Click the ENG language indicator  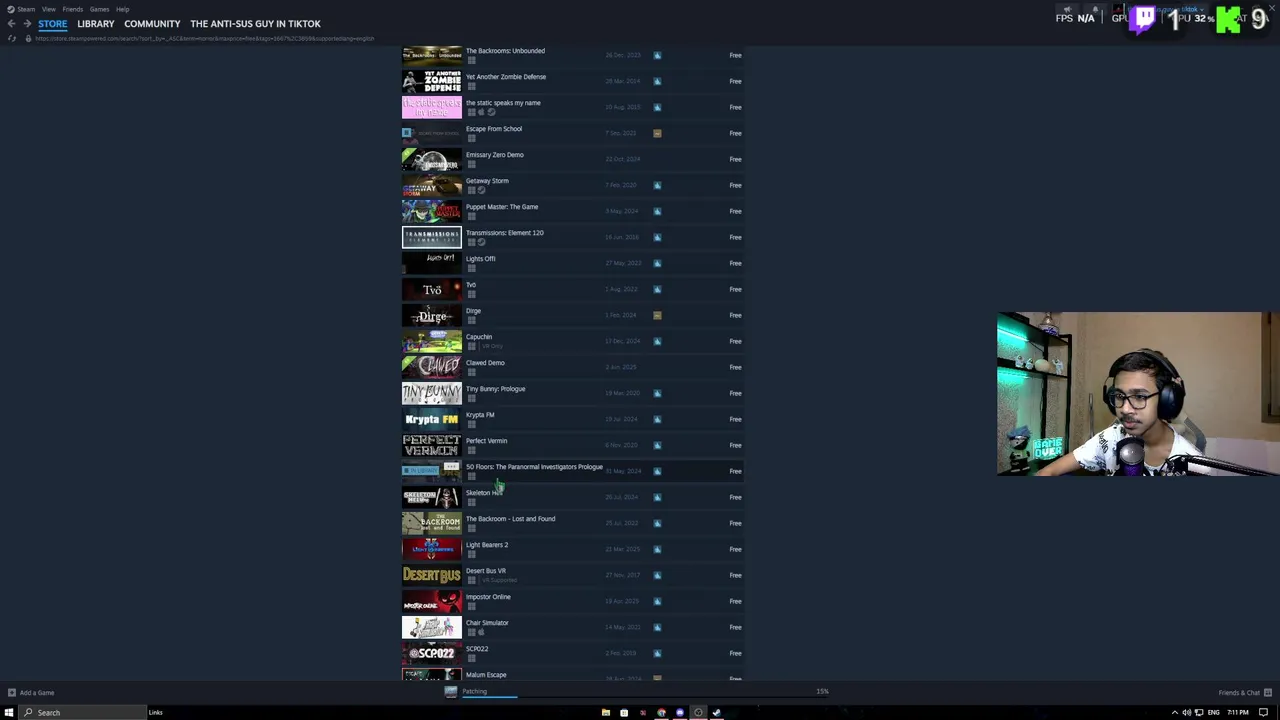coord(1213,712)
